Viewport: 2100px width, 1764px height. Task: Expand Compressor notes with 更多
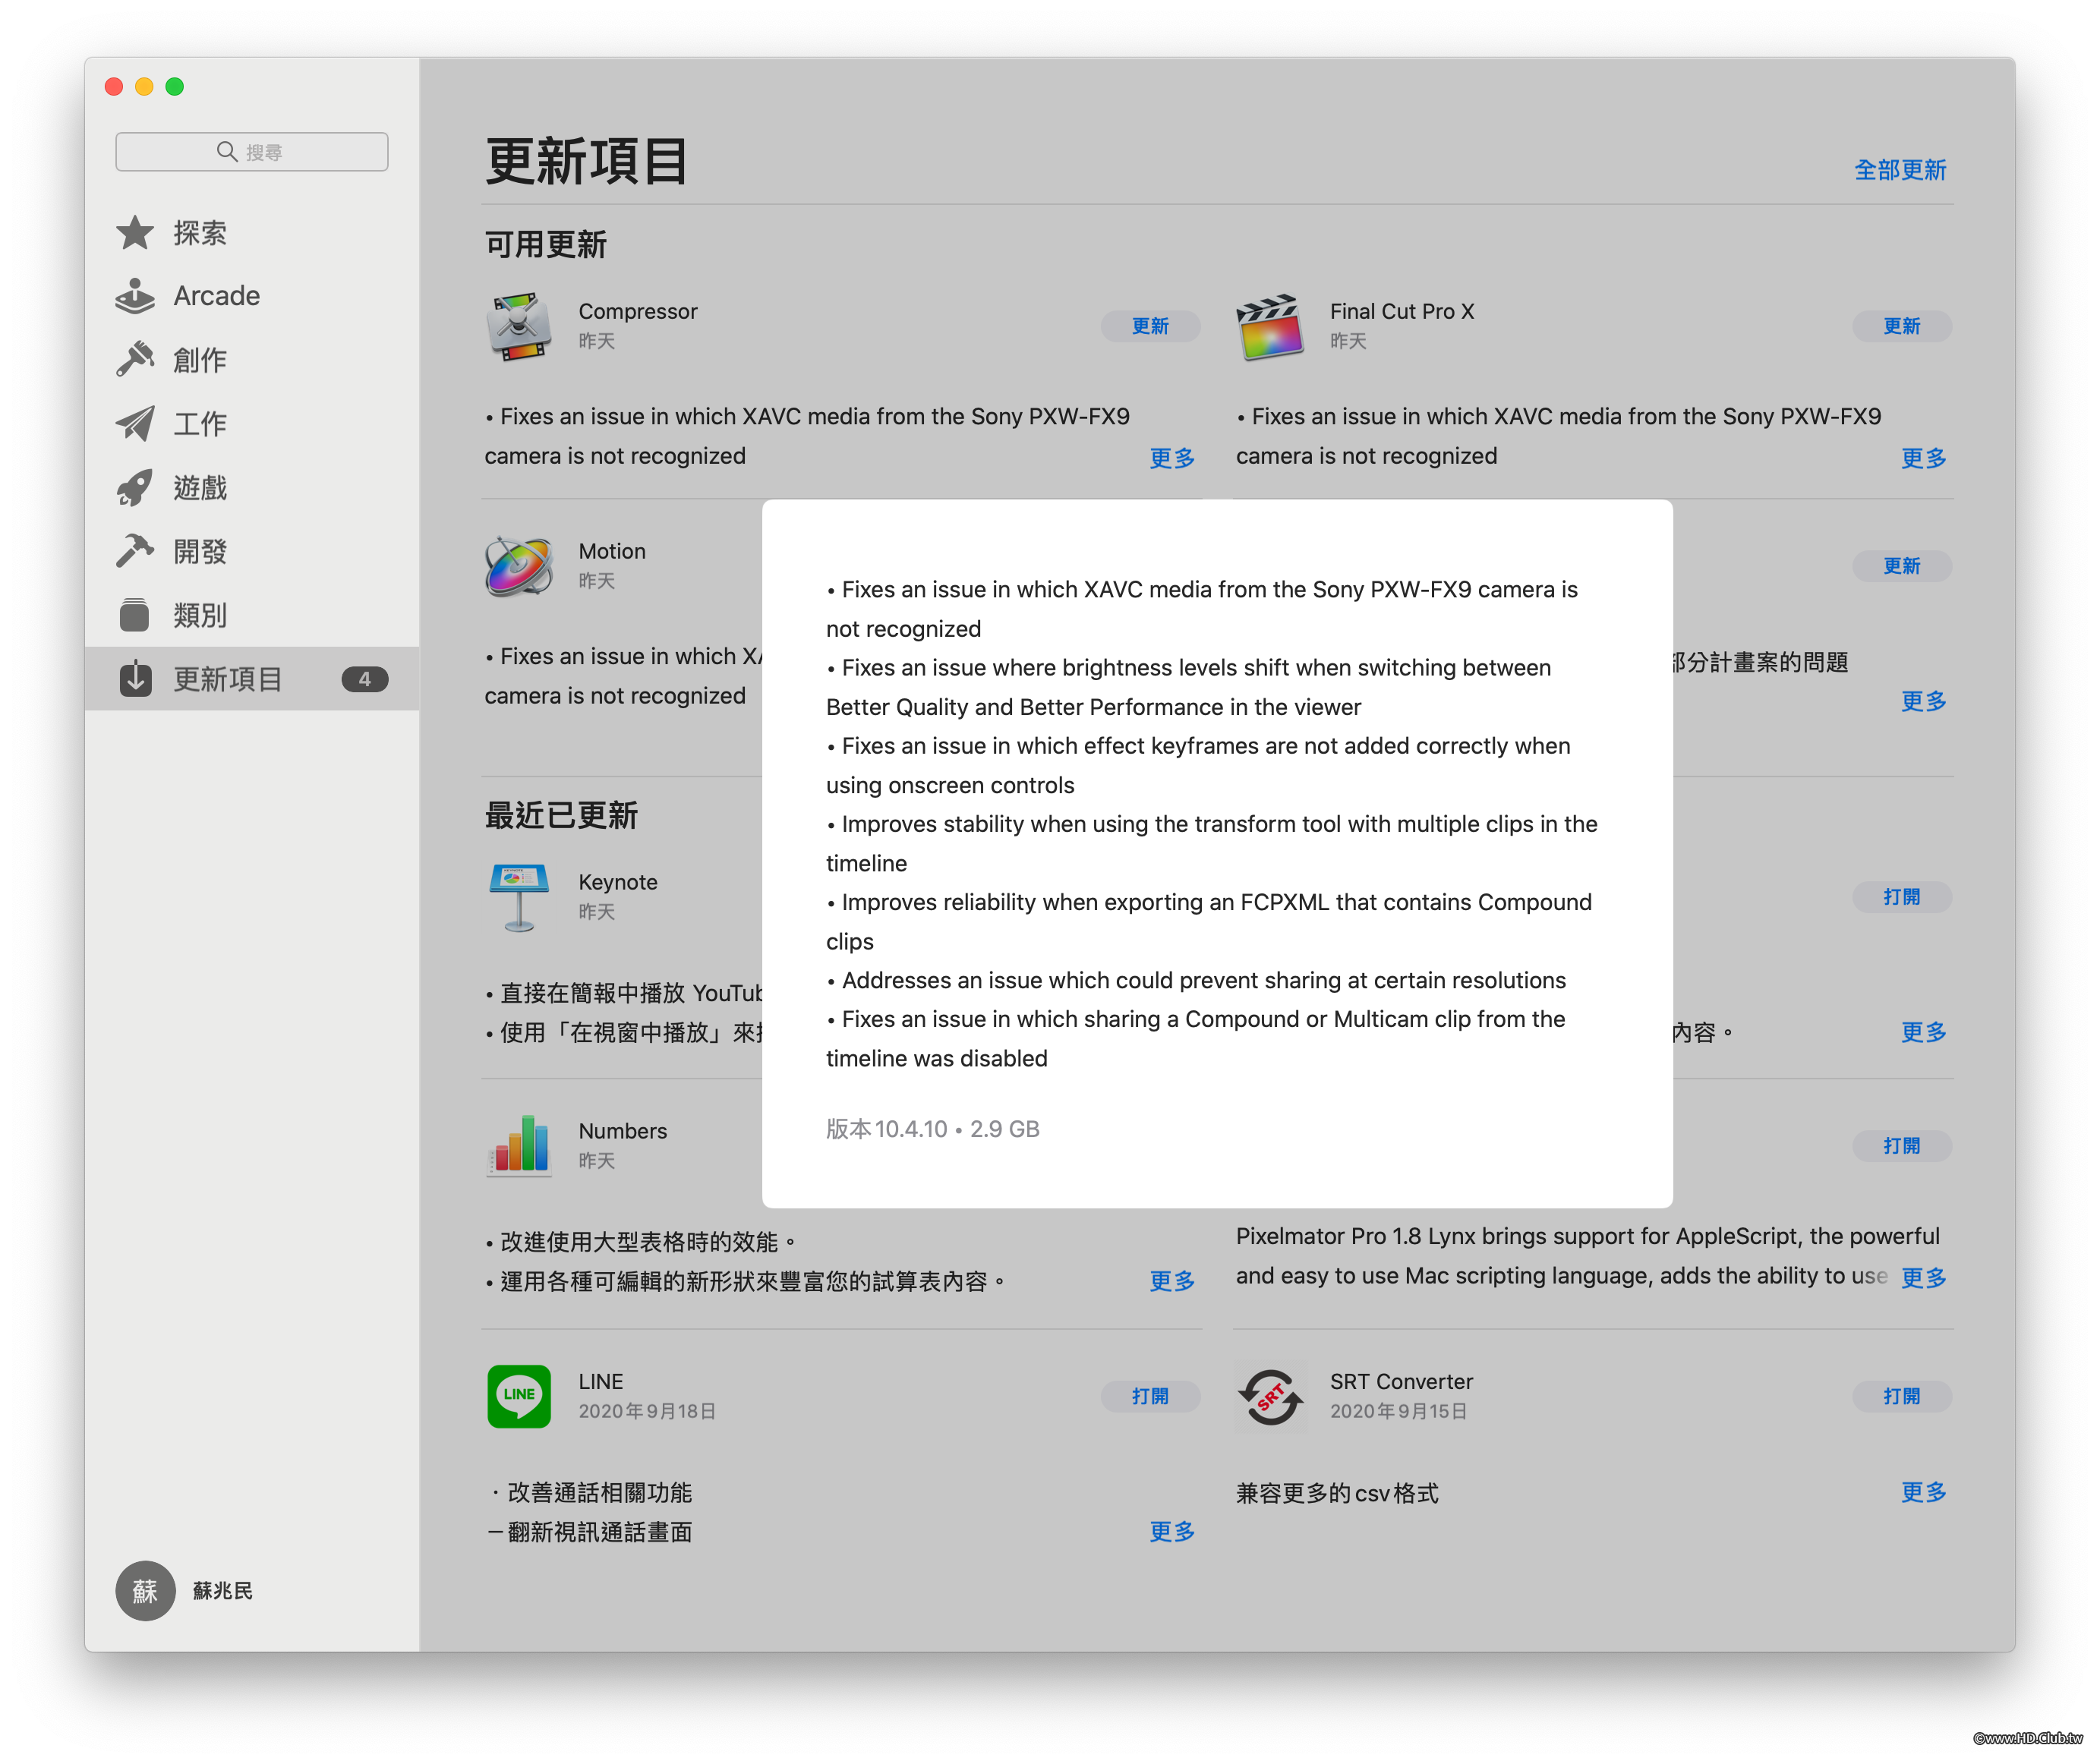coord(1172,458)
